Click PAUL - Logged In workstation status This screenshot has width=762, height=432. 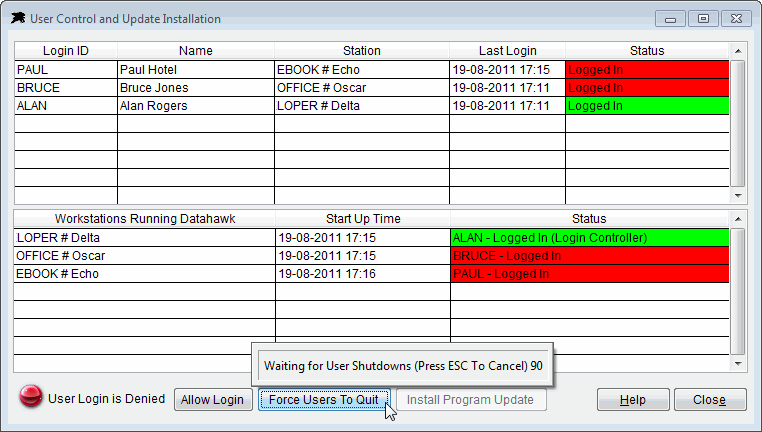[590, 274]
